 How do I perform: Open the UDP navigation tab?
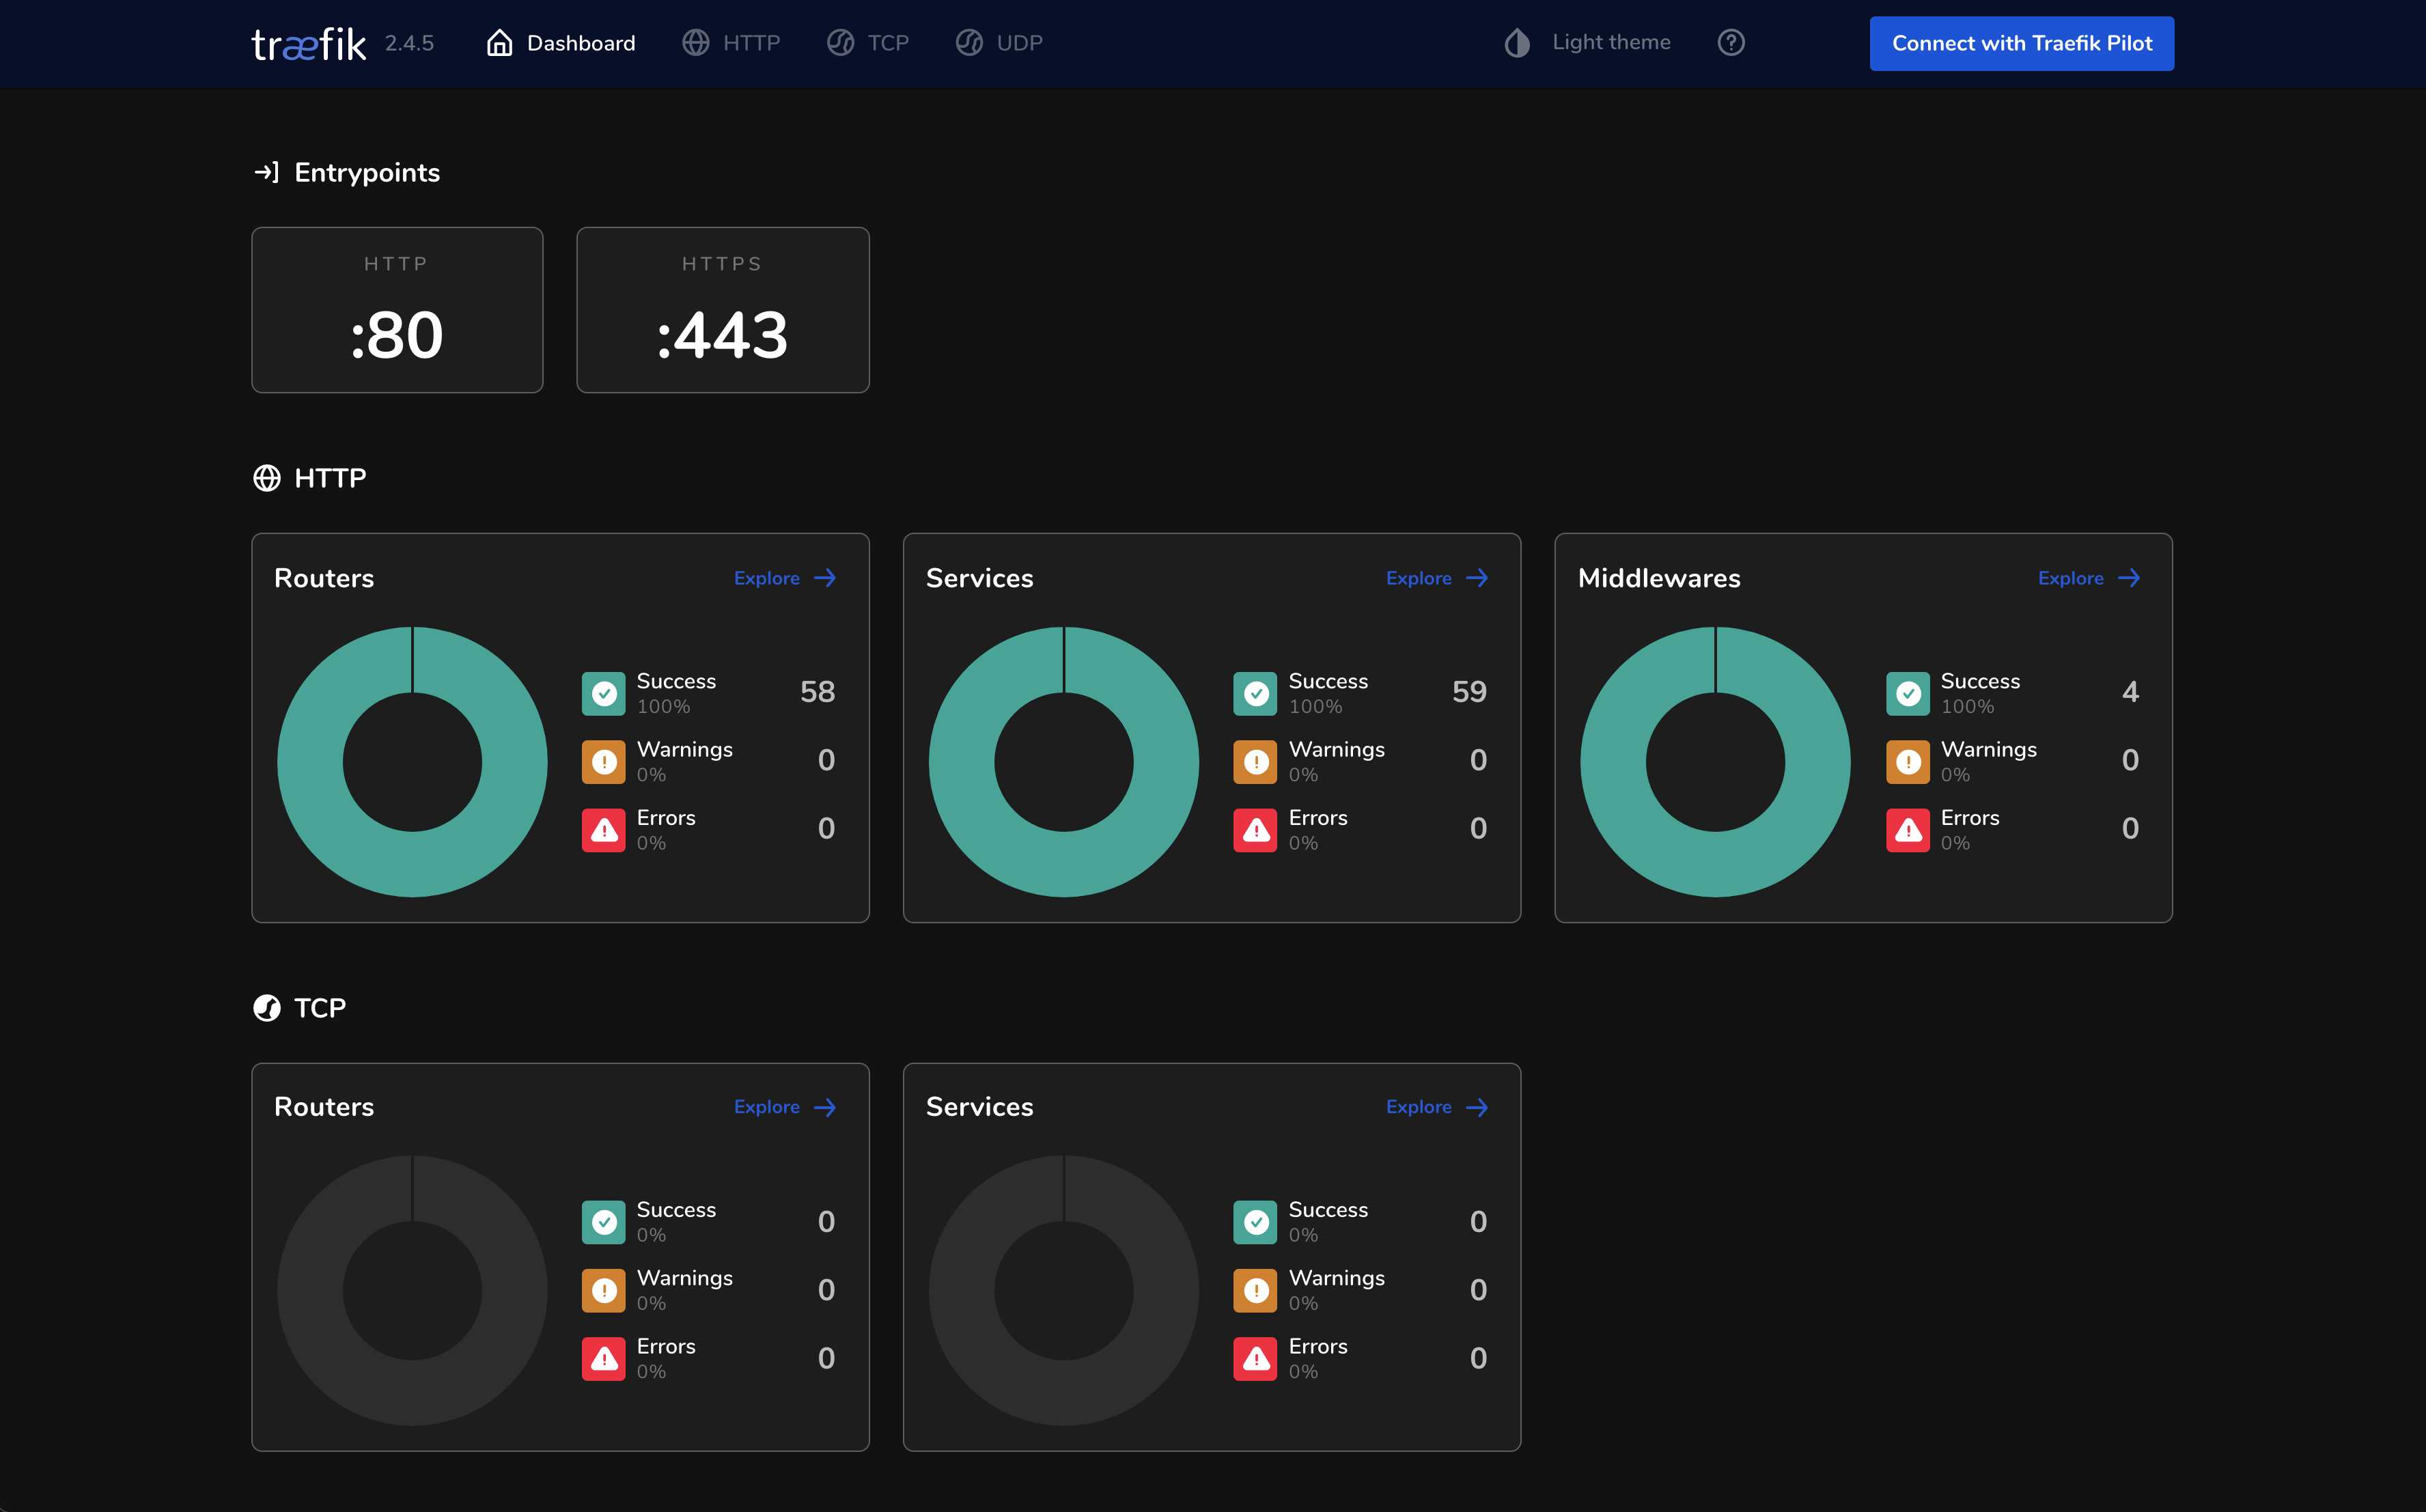pos(999,43)
